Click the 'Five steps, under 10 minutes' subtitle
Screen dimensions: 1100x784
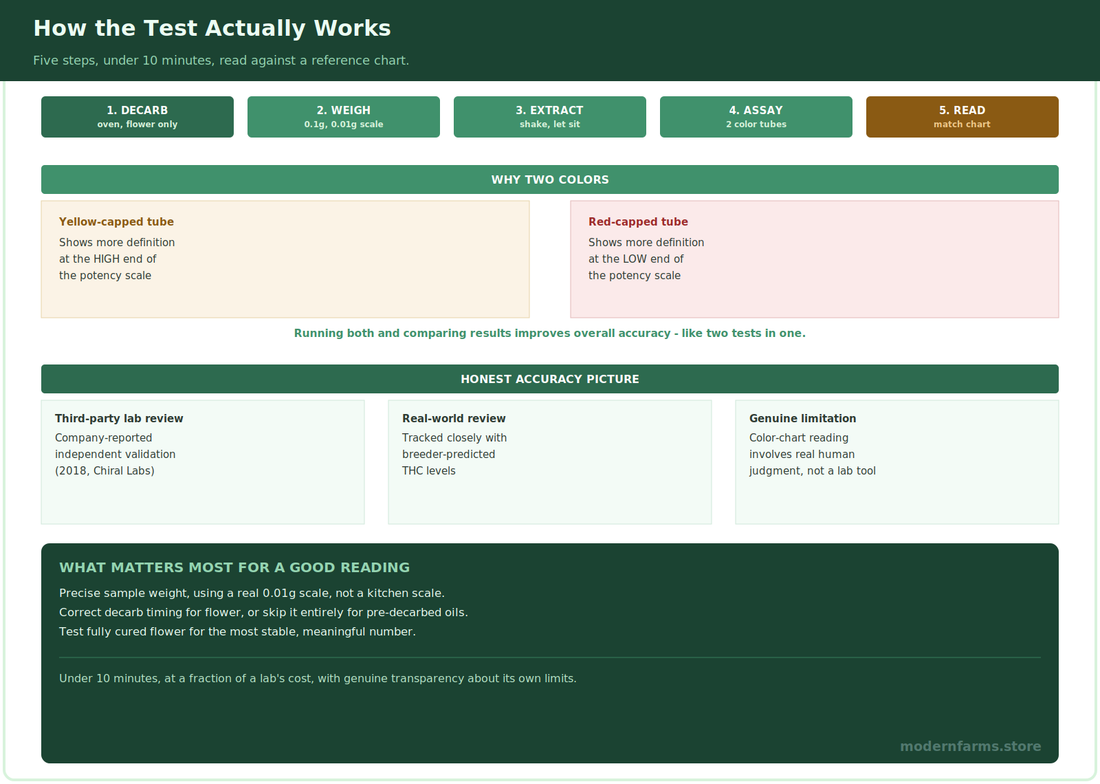tap(221, 60)
